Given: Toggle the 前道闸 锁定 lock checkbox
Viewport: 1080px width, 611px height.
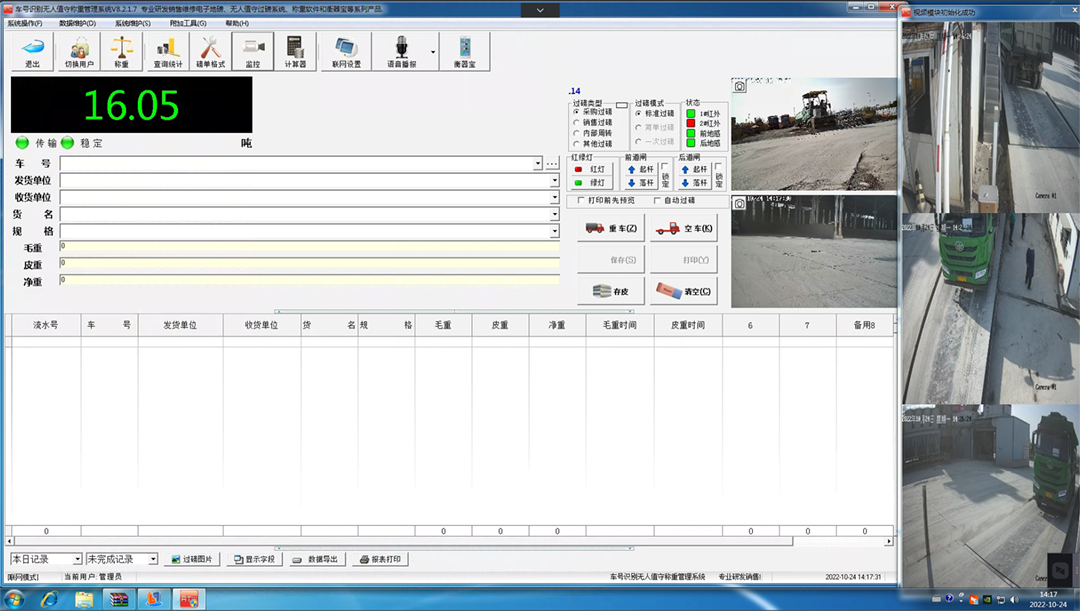Looking at the screenshot, I should coord(664,167).
